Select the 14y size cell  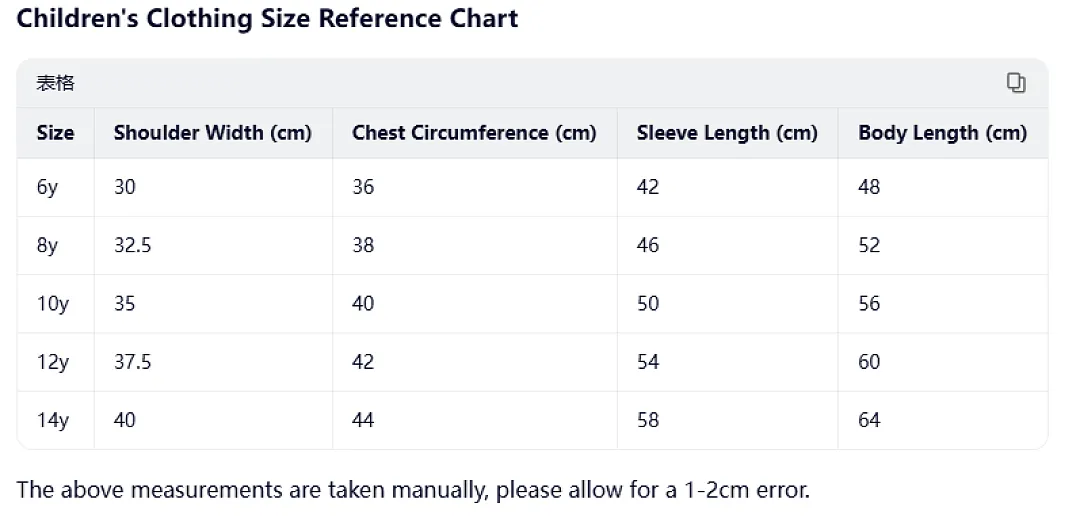coord(53,420)
